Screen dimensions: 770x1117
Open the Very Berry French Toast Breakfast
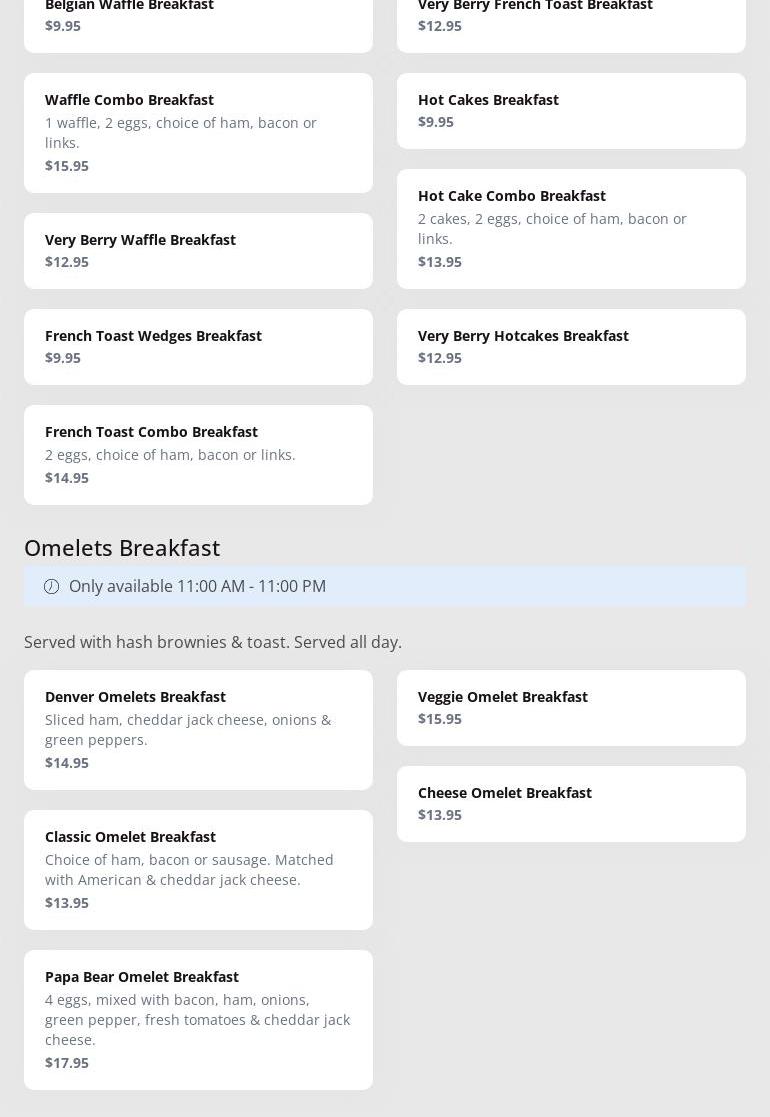click(x=571, y=20)
